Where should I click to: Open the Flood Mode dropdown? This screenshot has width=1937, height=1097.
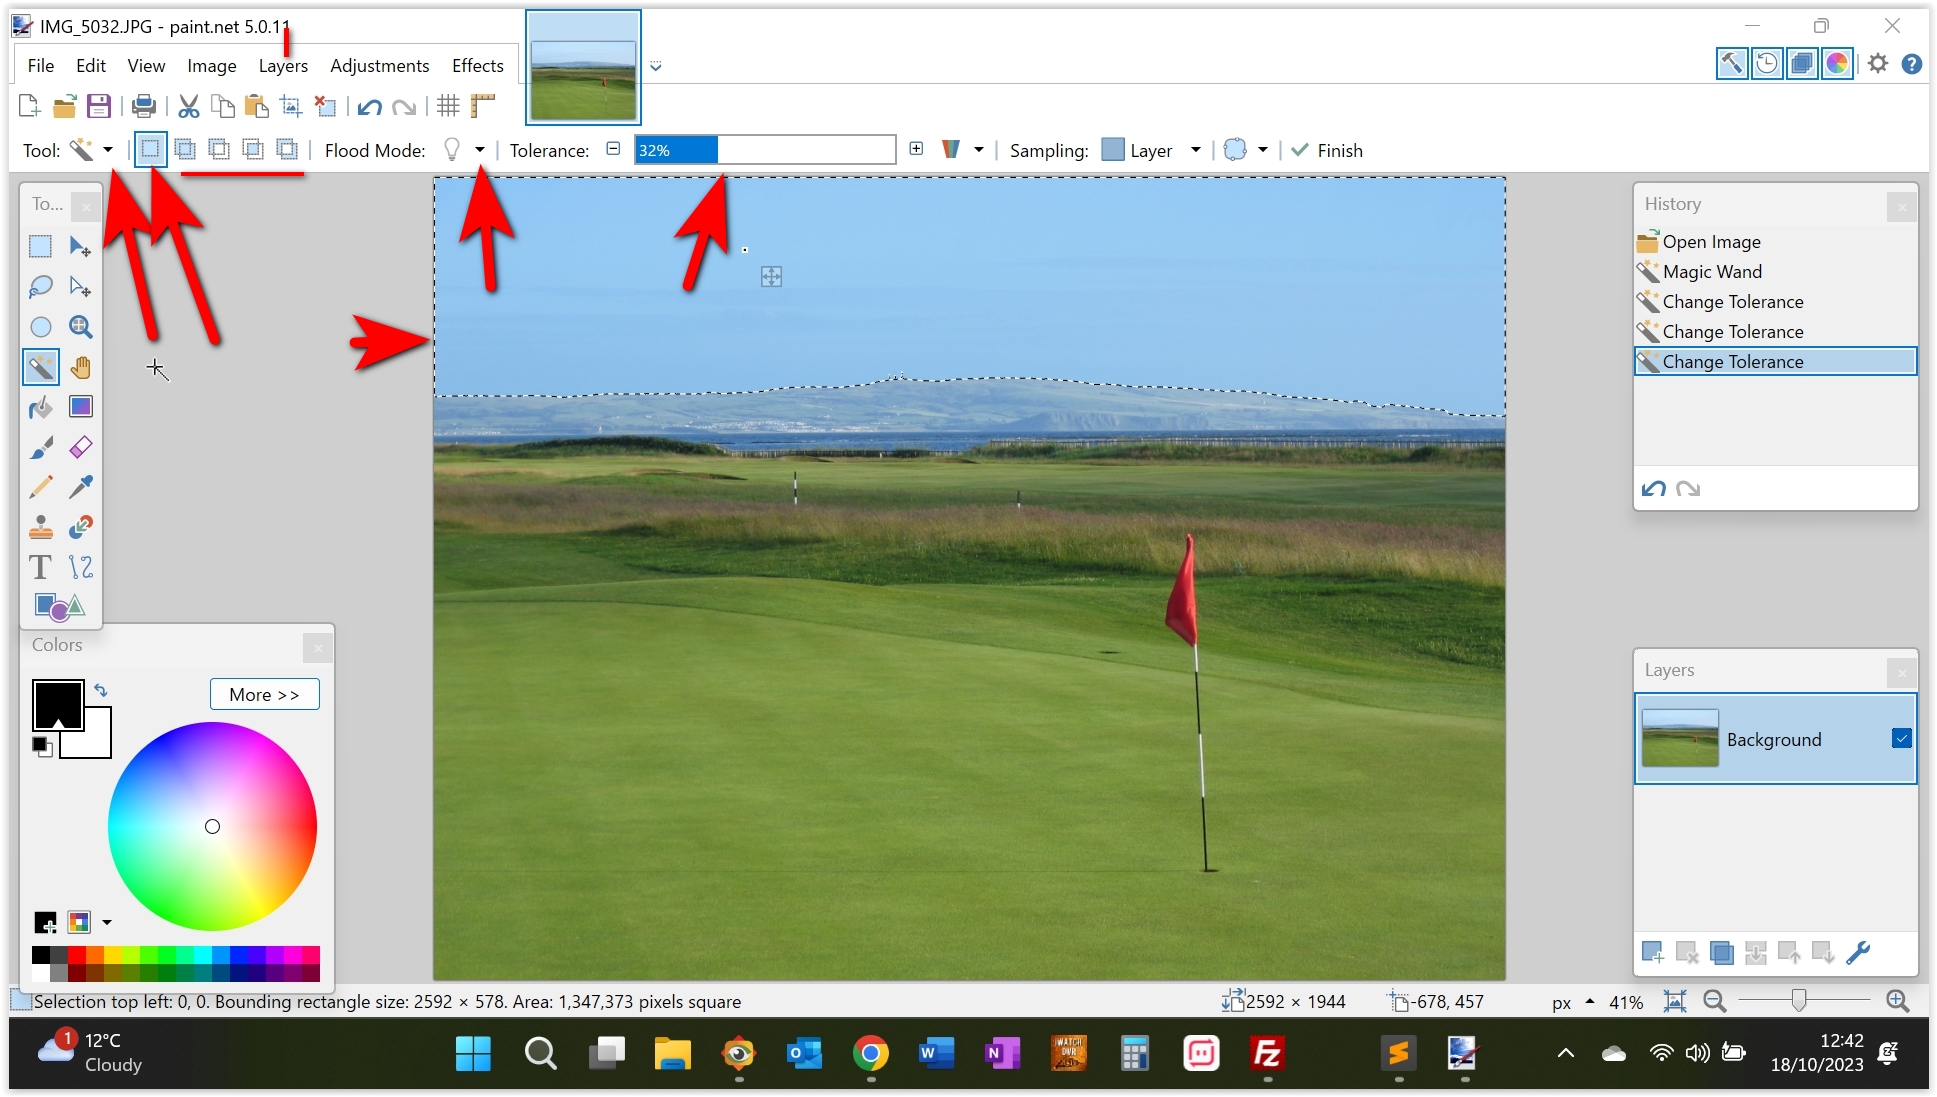pos(480,150)
